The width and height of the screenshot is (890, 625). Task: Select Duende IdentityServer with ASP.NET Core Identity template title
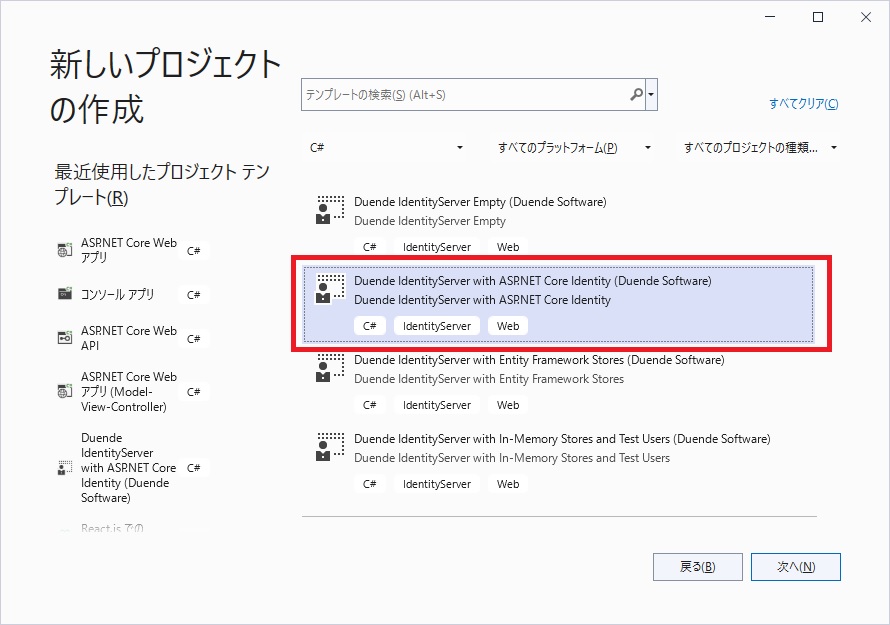(x=532, y=280)
